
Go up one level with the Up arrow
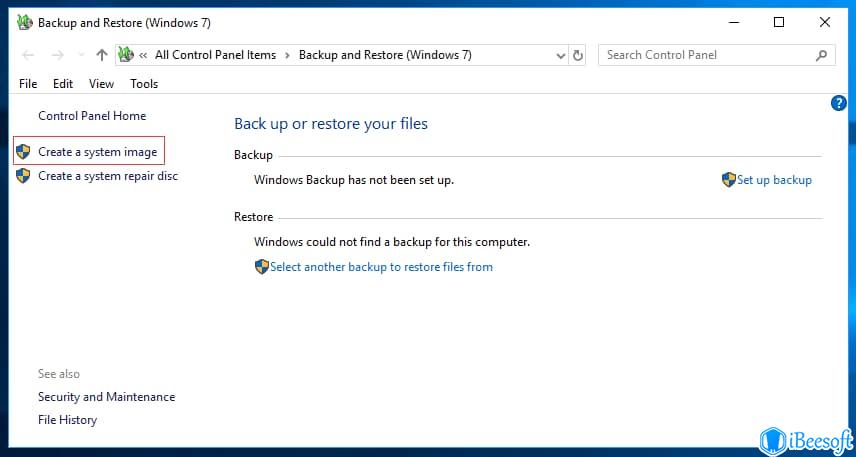point(102,55)
